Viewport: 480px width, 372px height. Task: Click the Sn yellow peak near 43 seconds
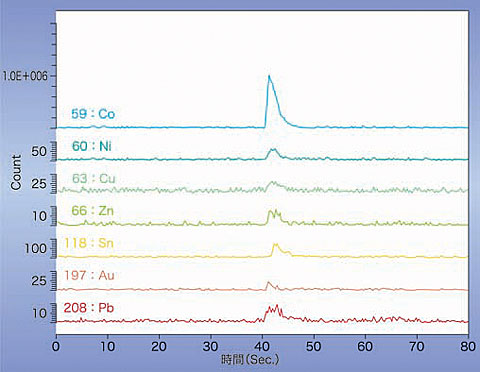pos(276,248)
